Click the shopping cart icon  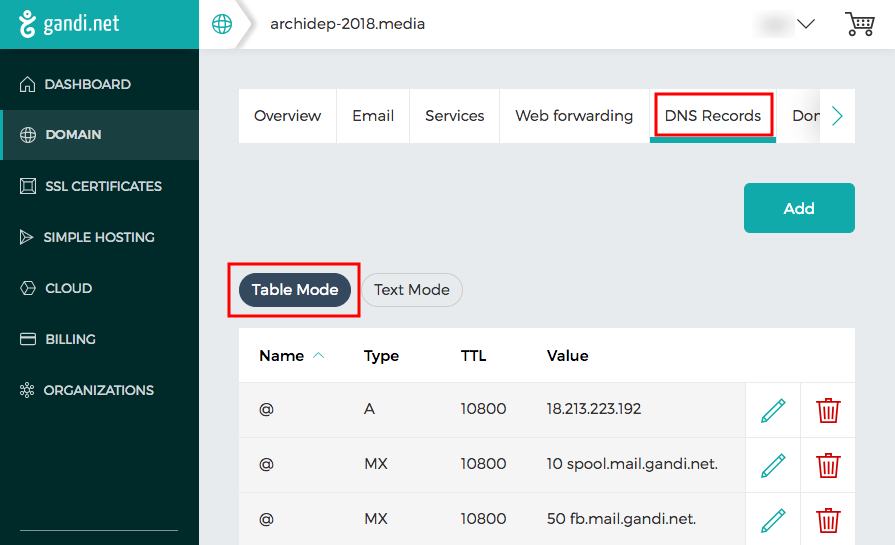859,24
